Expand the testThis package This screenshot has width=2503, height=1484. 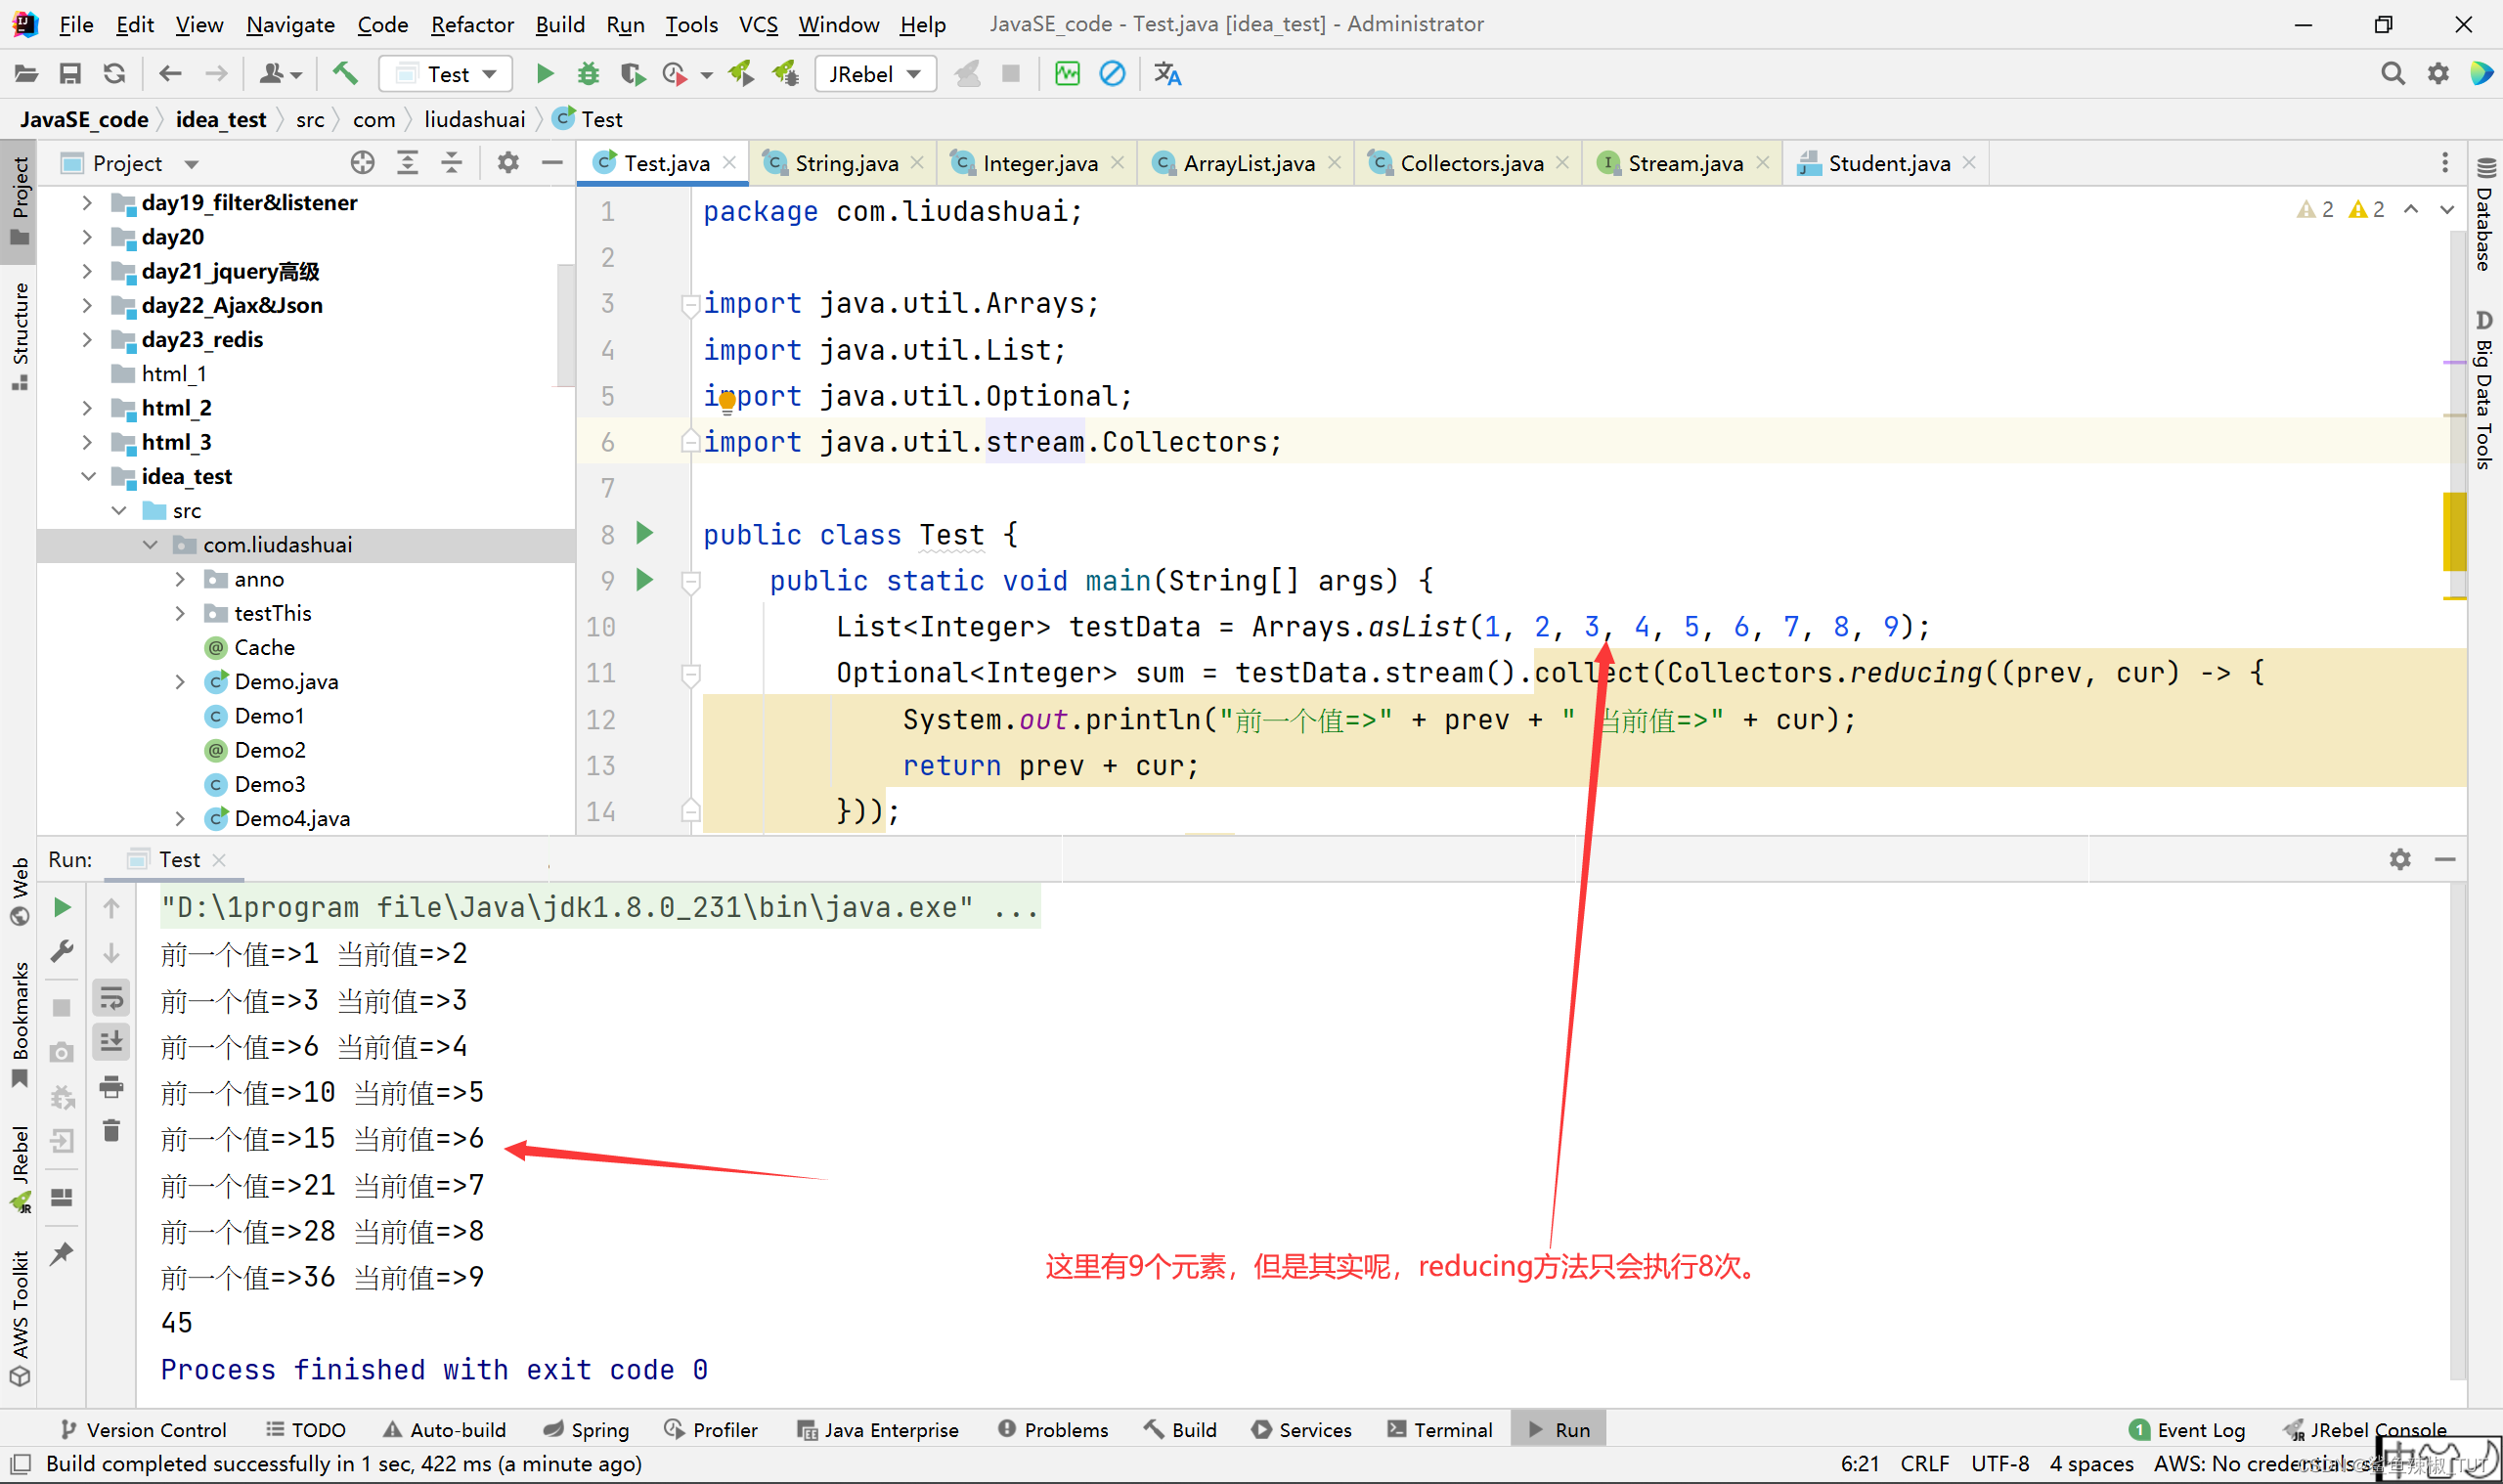[180, 613]
